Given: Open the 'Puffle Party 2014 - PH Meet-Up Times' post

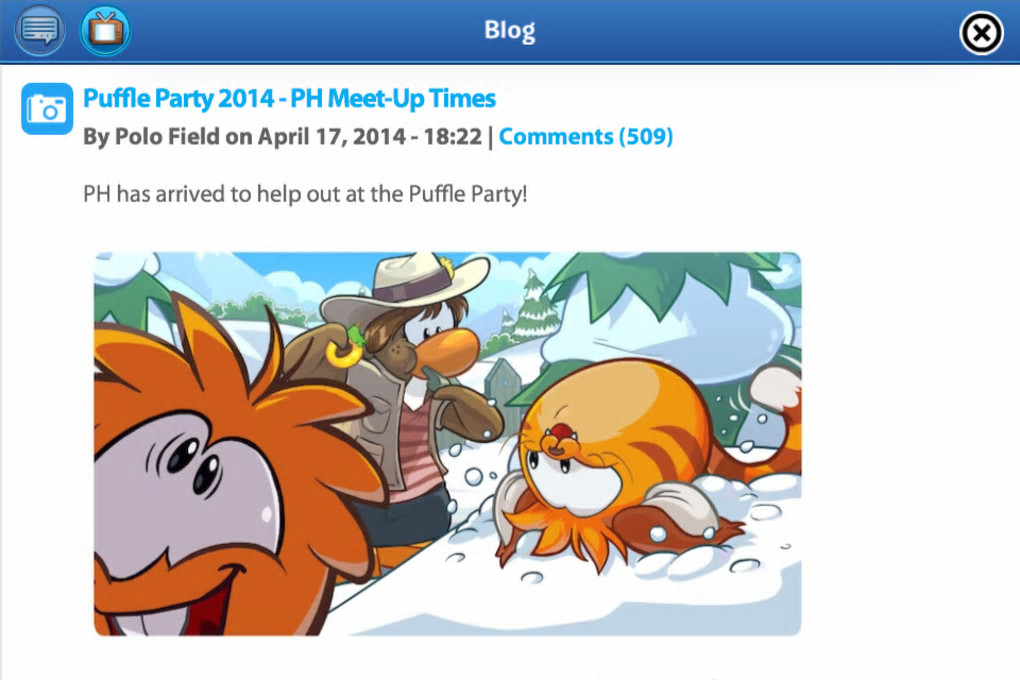Looking at the screenshot, I should pyautogui.click(x=289, y=99).
